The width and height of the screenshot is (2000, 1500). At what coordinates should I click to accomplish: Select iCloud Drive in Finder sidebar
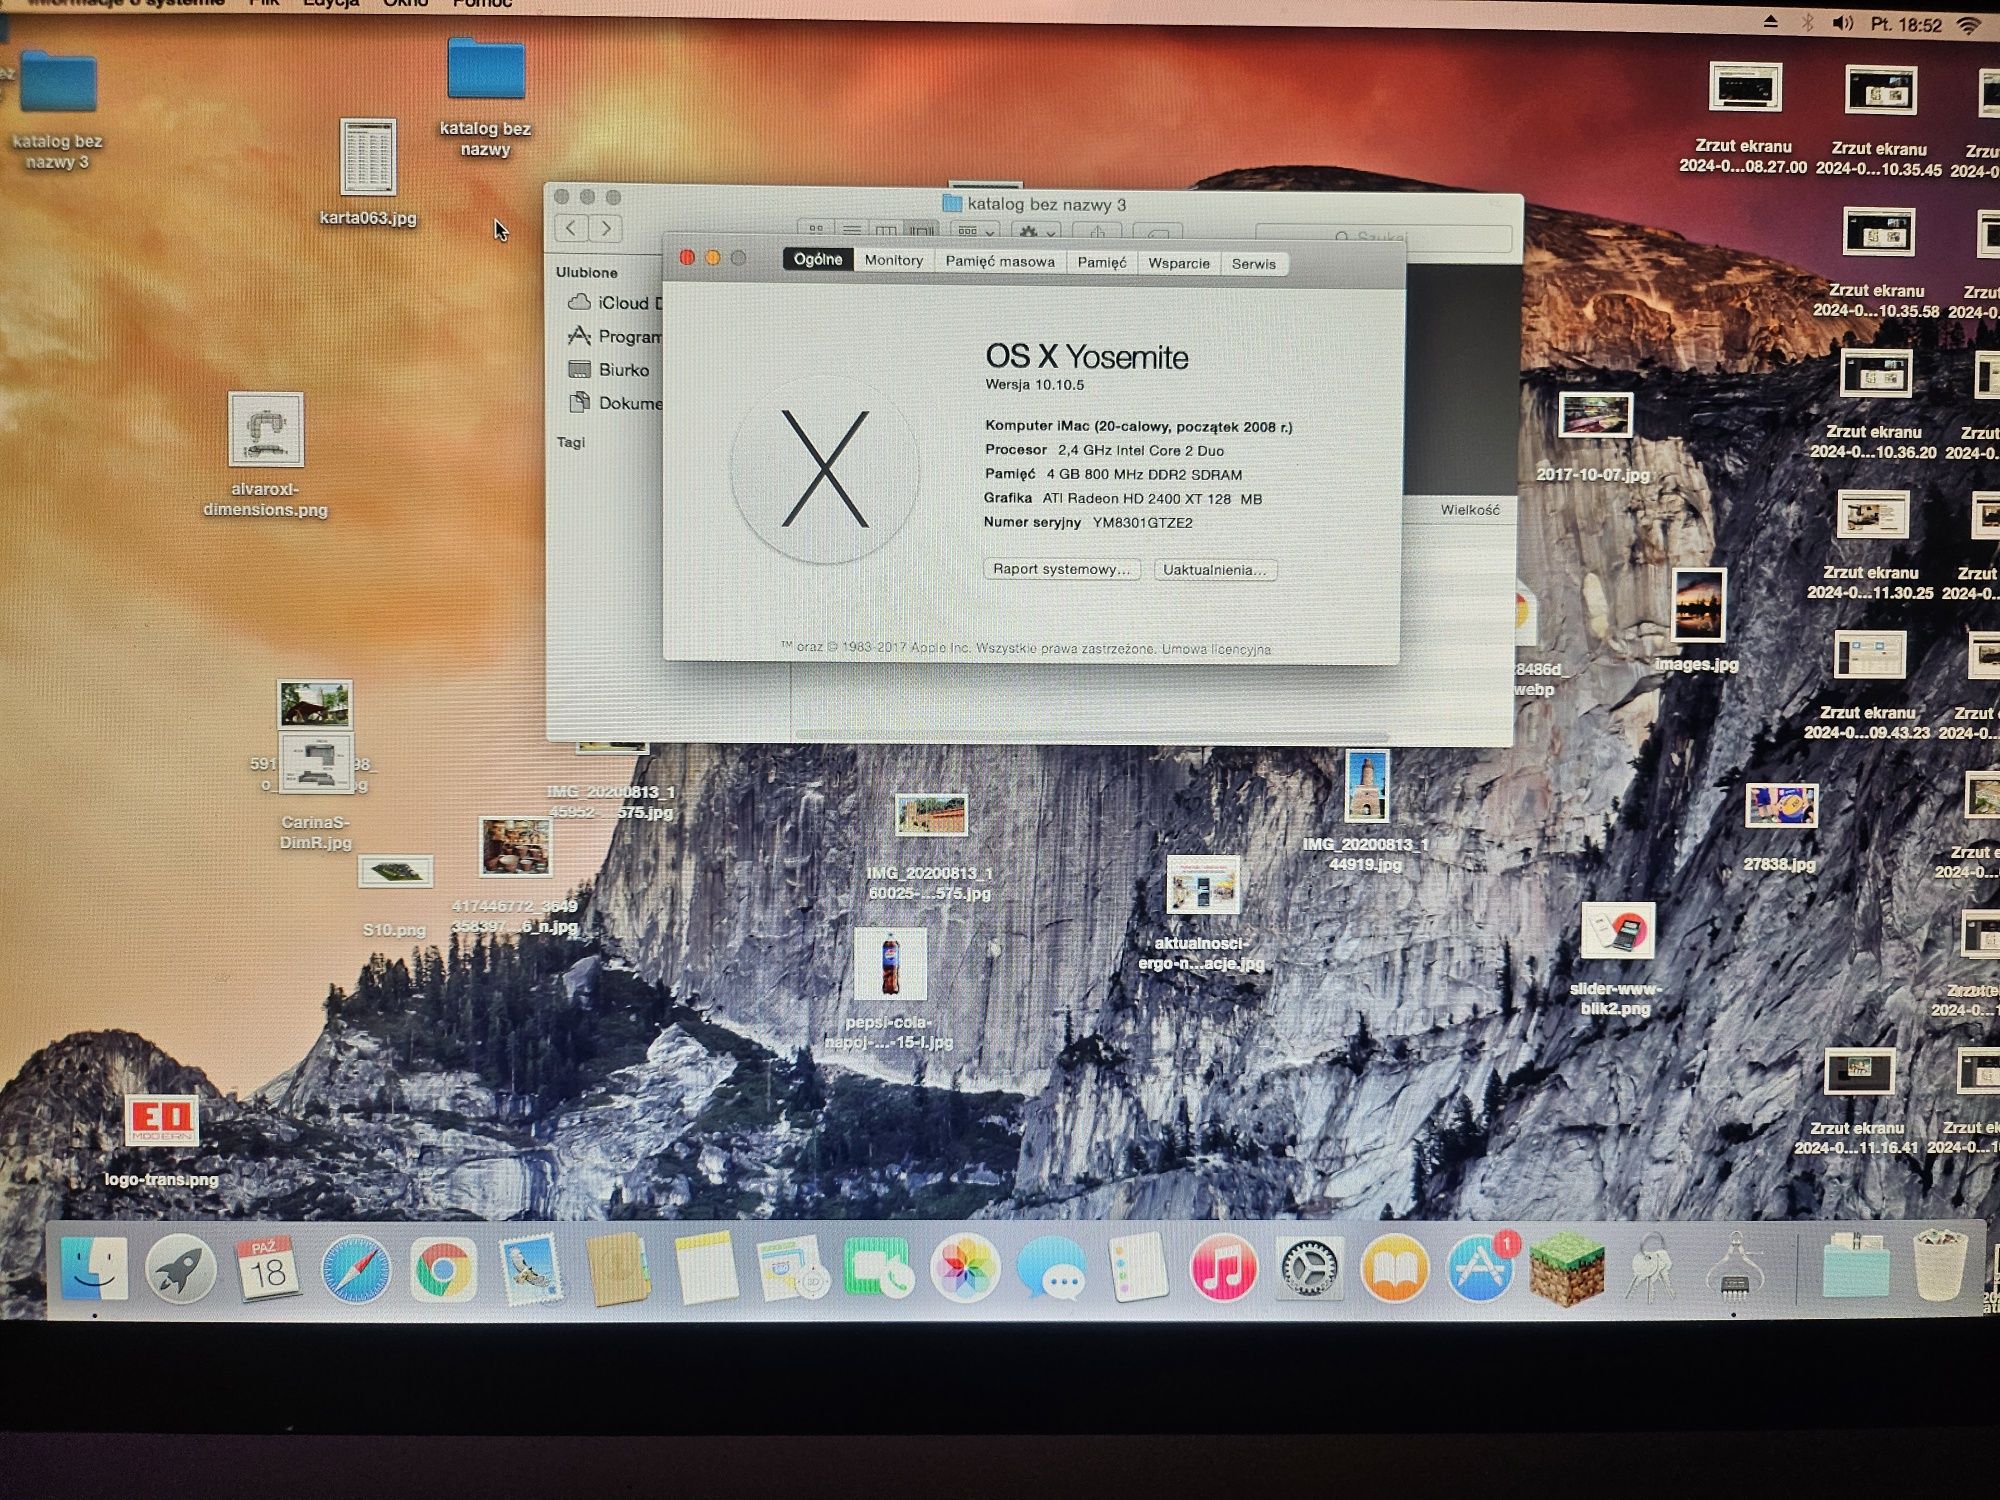tap(615, 303)
